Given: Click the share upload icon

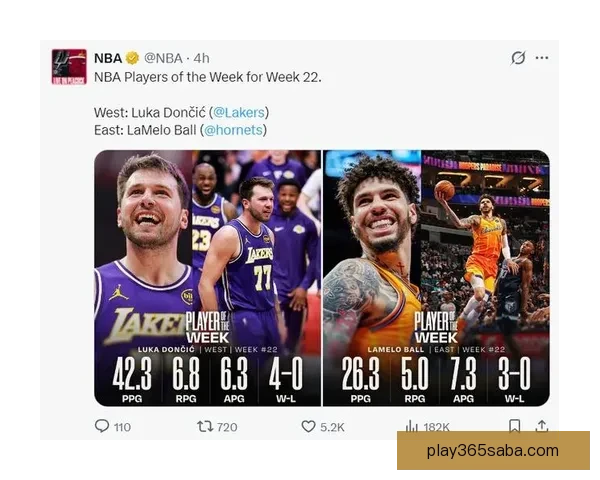Looking at the screenshot, I should click(542, 426).
